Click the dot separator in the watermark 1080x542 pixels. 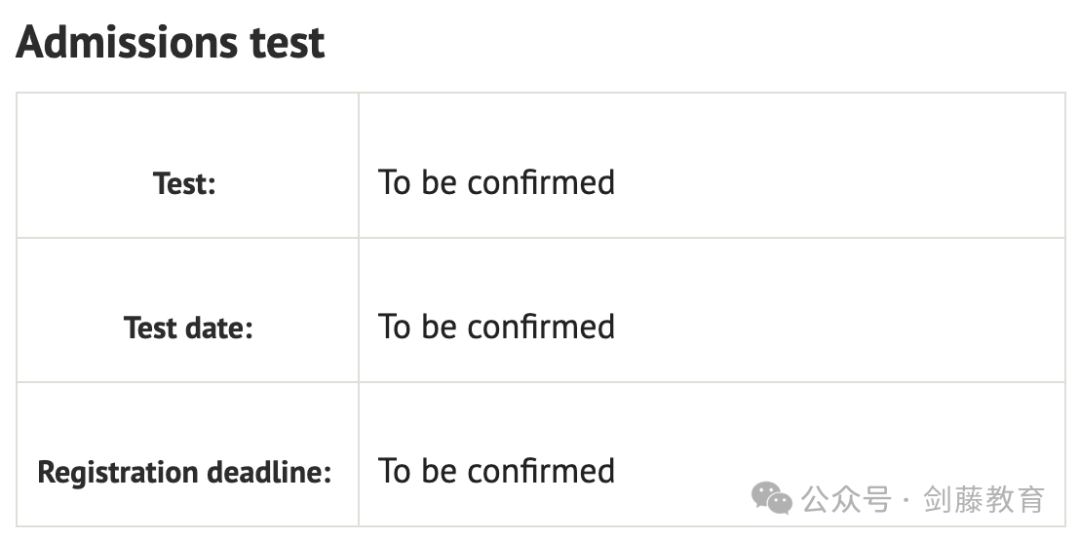pos(907,500)
